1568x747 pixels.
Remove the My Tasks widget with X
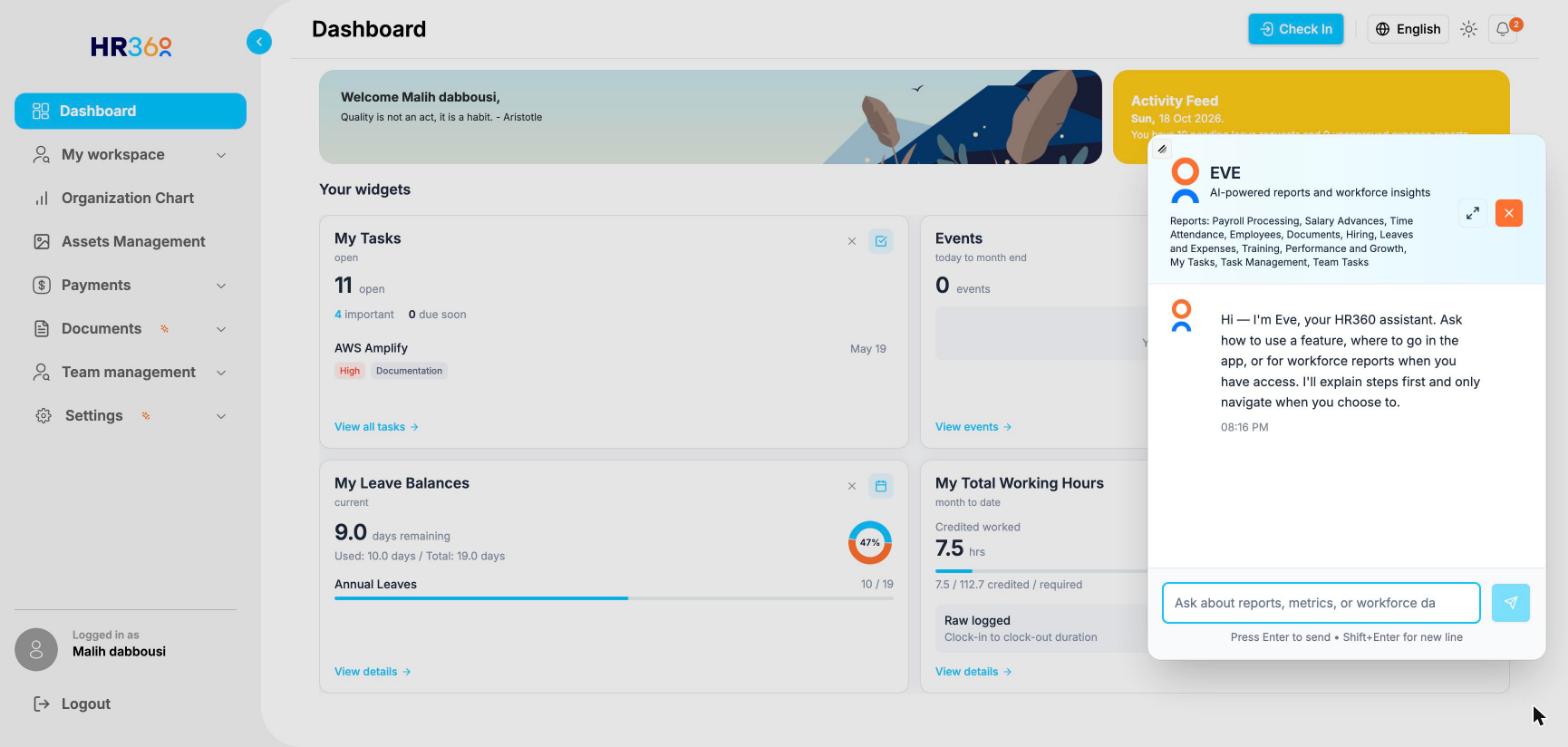click(852, 241)
